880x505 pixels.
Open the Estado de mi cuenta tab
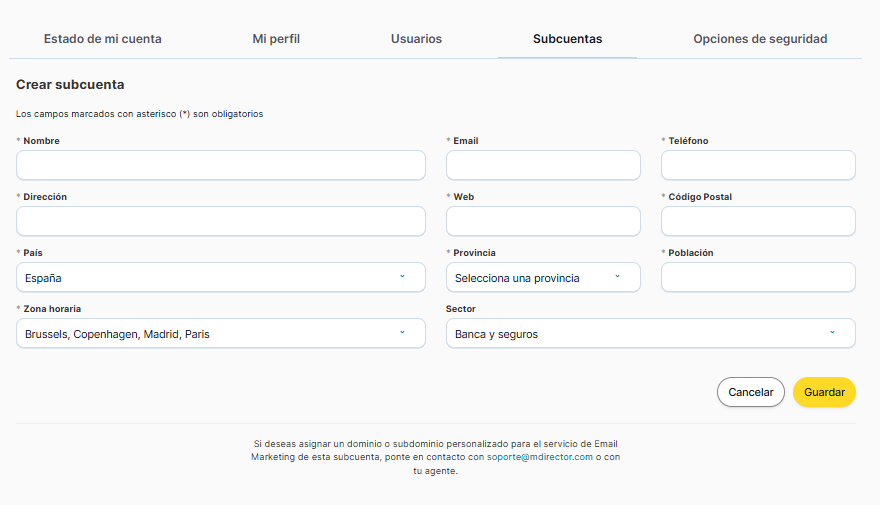coord(102,39)
